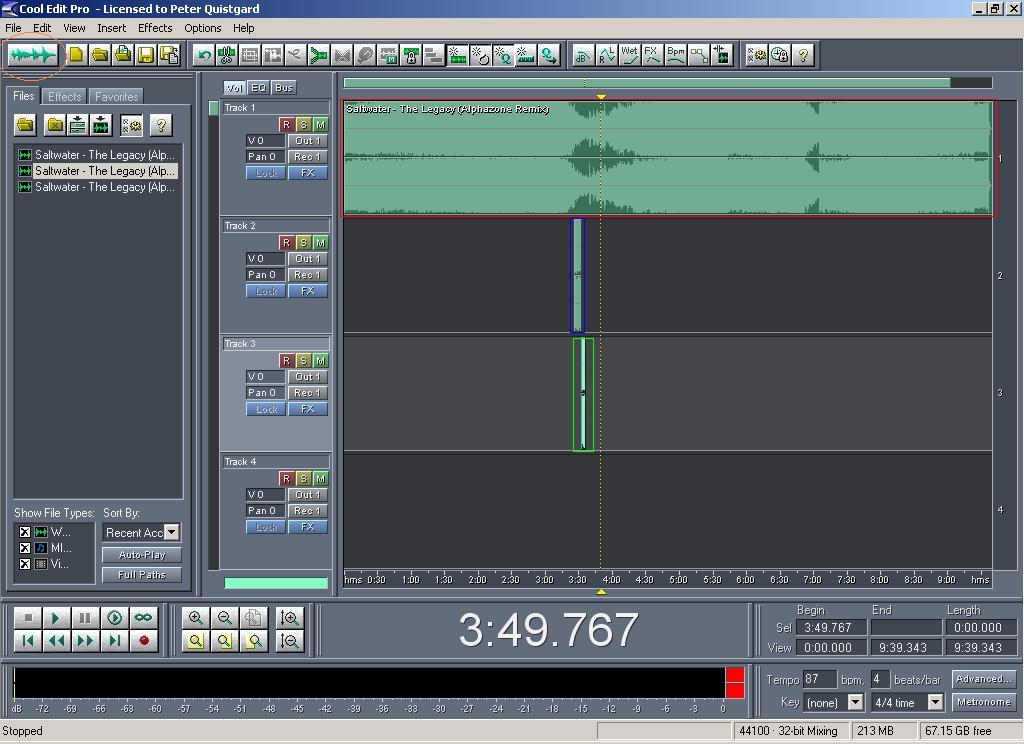Click the edit file waveform icon in Files panel
1024x744 pixels.
[x=101, y=124]
